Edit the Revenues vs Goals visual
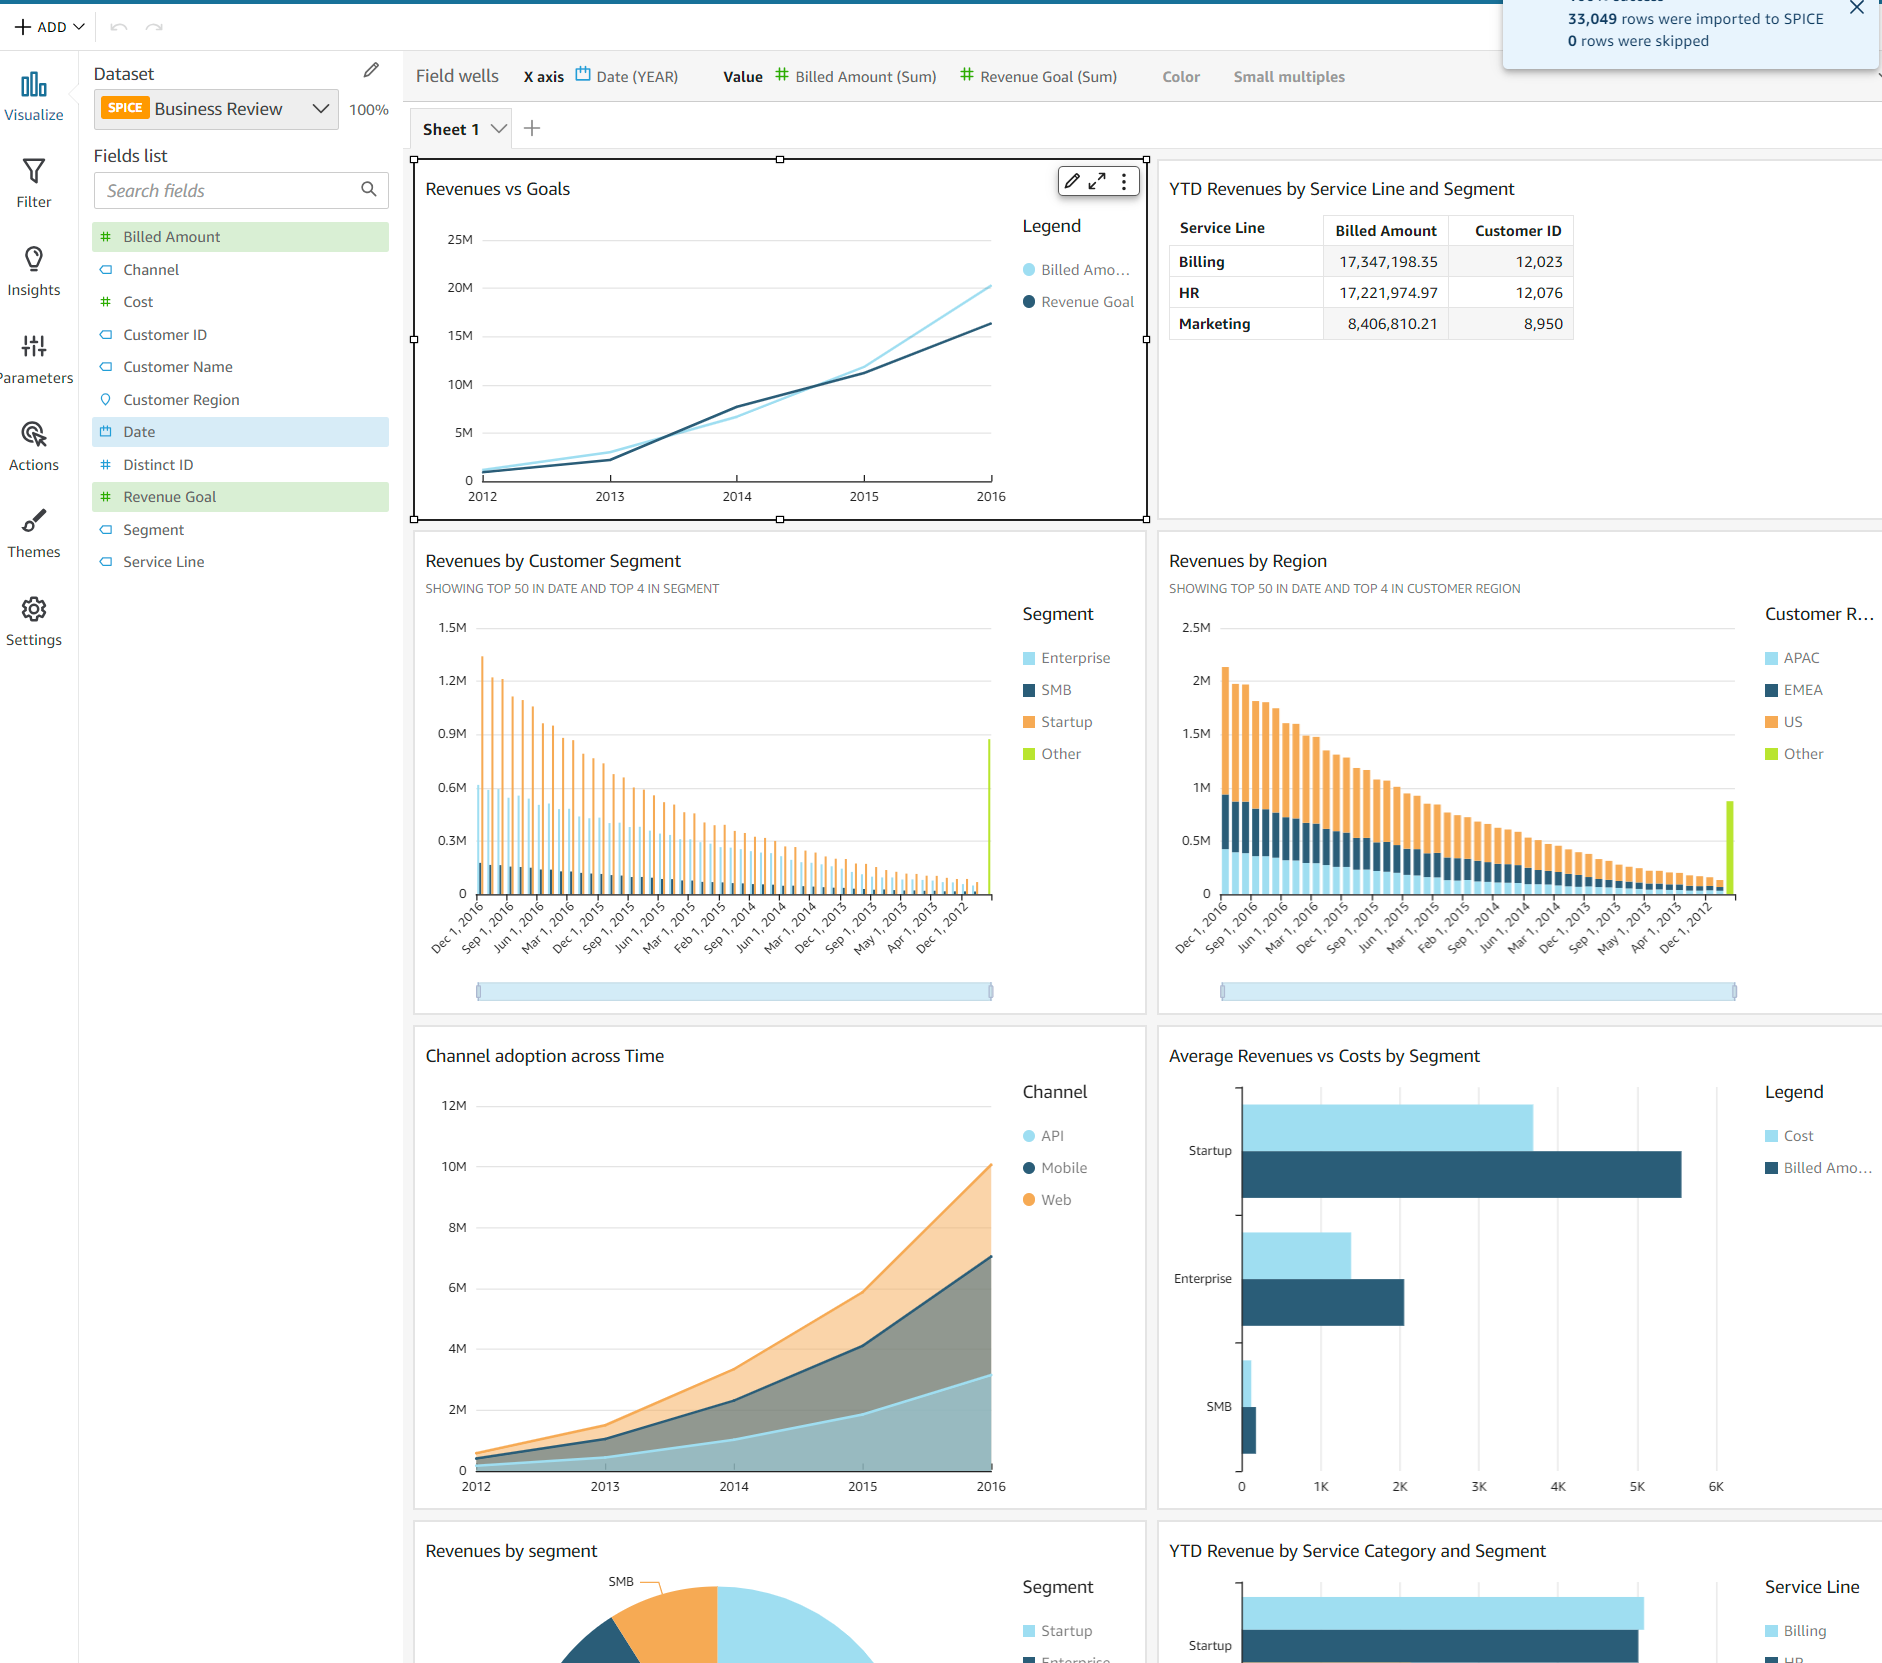The height and width of the screenshot is (1663, 1882). click(1072, 181)
